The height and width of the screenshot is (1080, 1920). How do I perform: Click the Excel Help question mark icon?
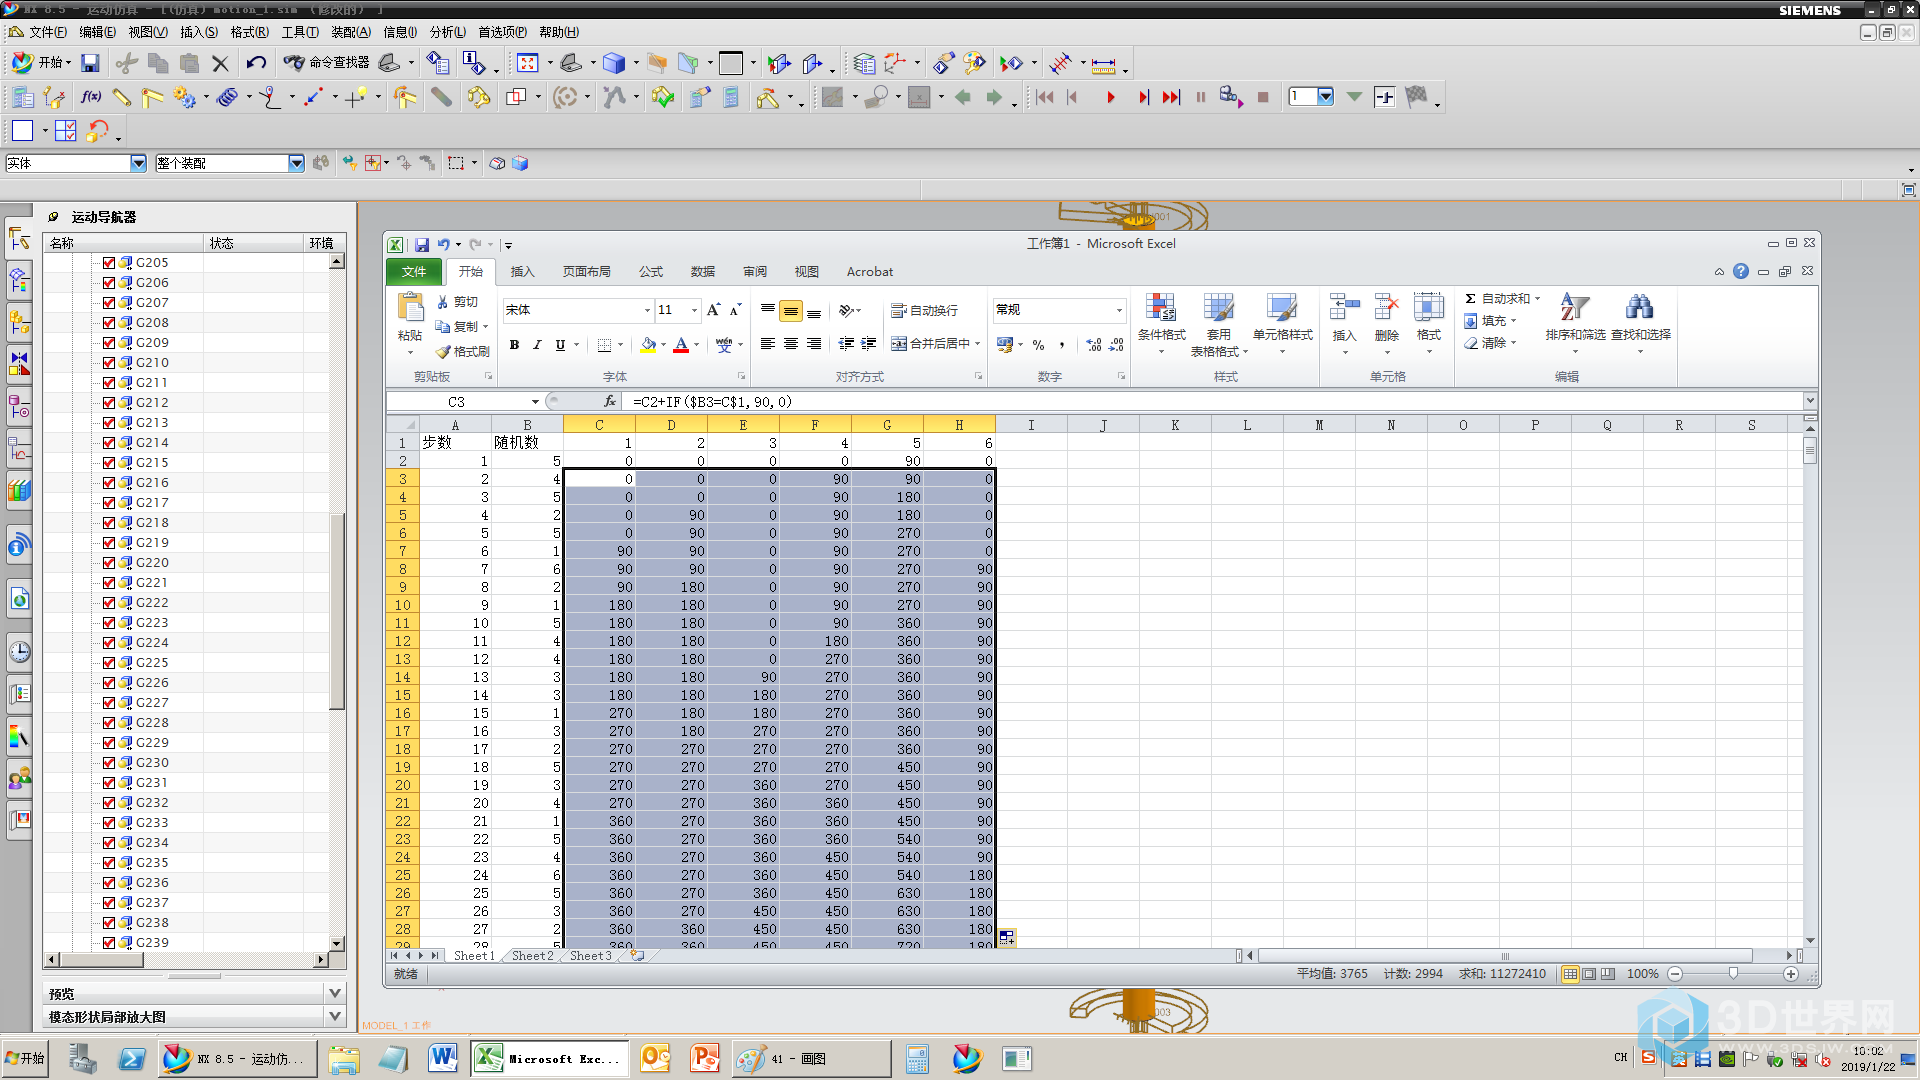coord(1741,271)
